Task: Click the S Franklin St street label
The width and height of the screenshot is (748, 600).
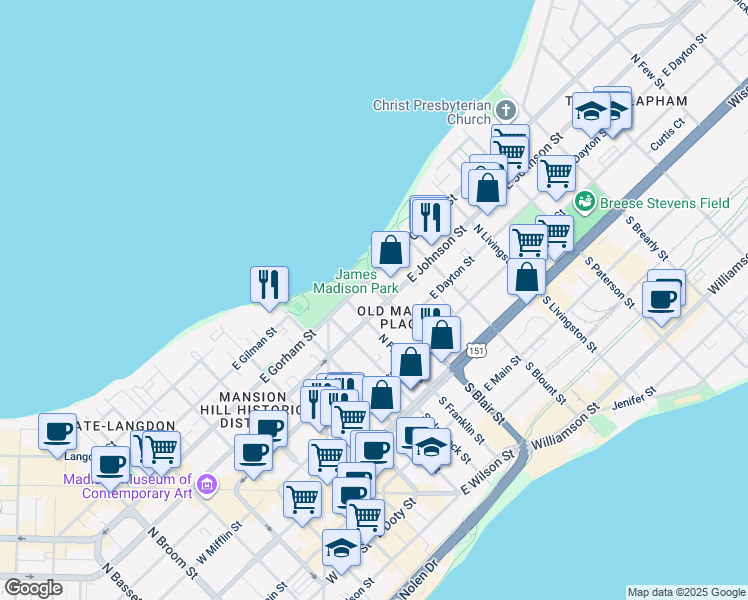Action: coord(461,420)
